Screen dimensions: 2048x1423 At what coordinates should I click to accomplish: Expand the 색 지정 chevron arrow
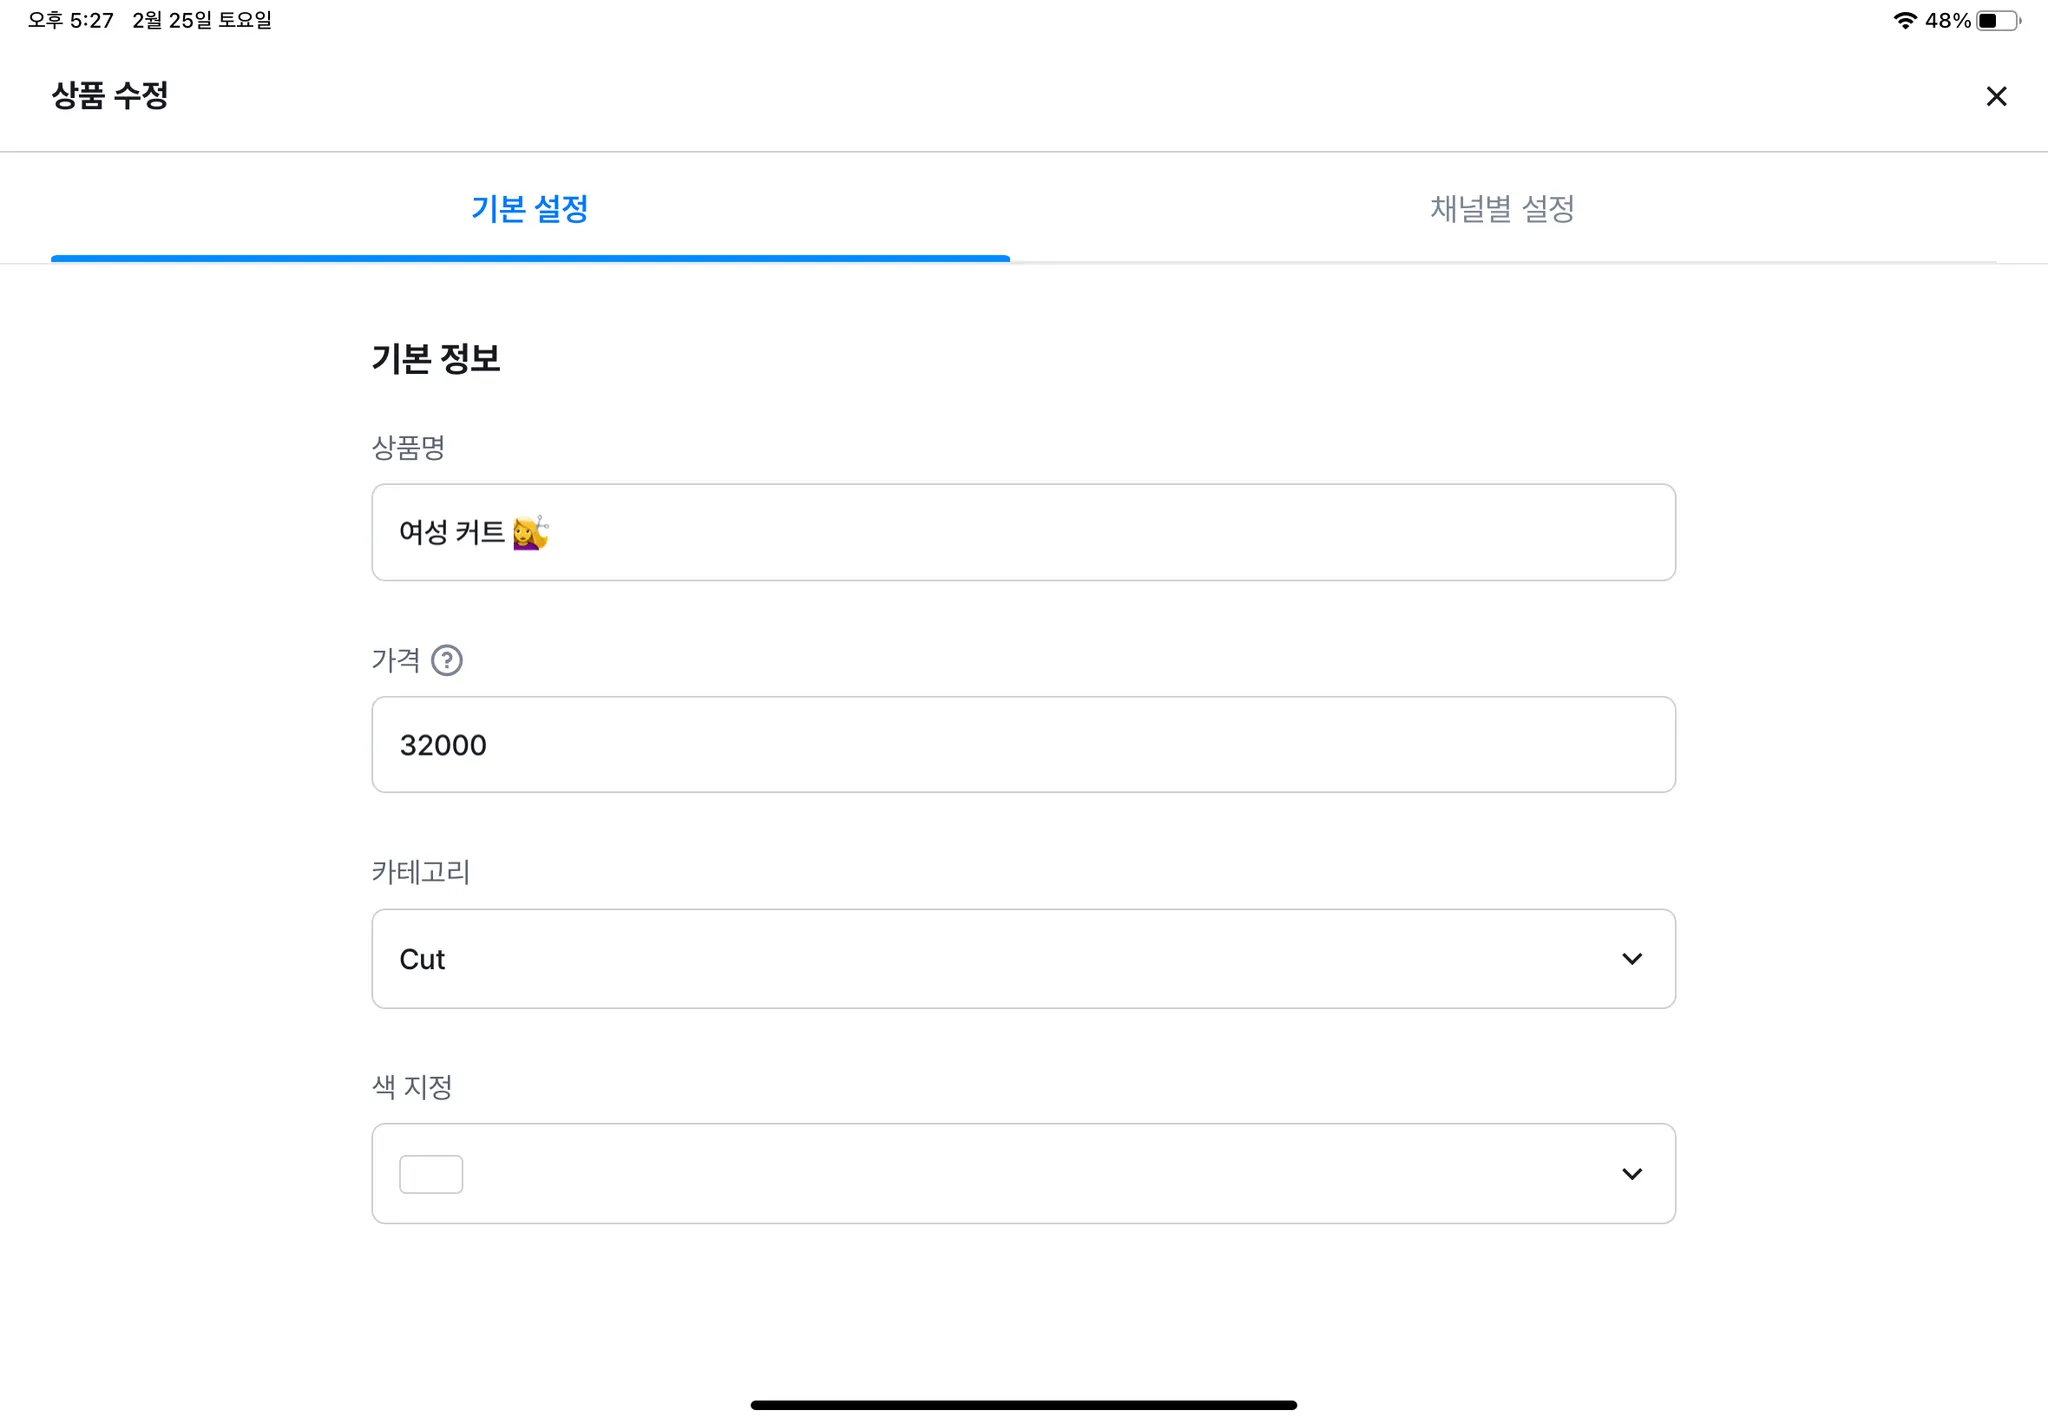click(1632, 1173)
